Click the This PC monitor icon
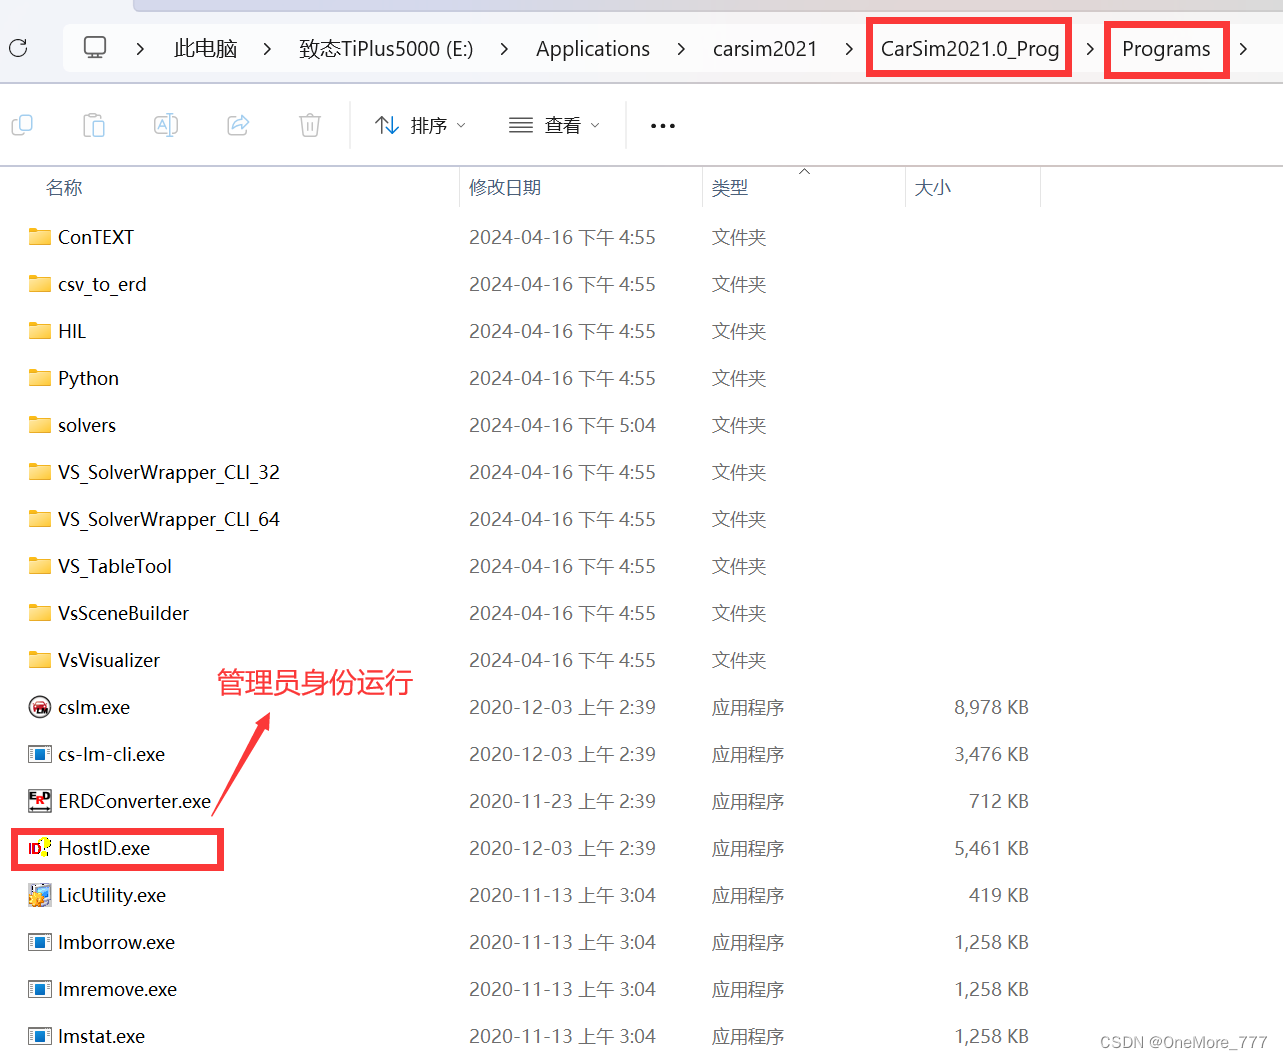 pos(95,48)
